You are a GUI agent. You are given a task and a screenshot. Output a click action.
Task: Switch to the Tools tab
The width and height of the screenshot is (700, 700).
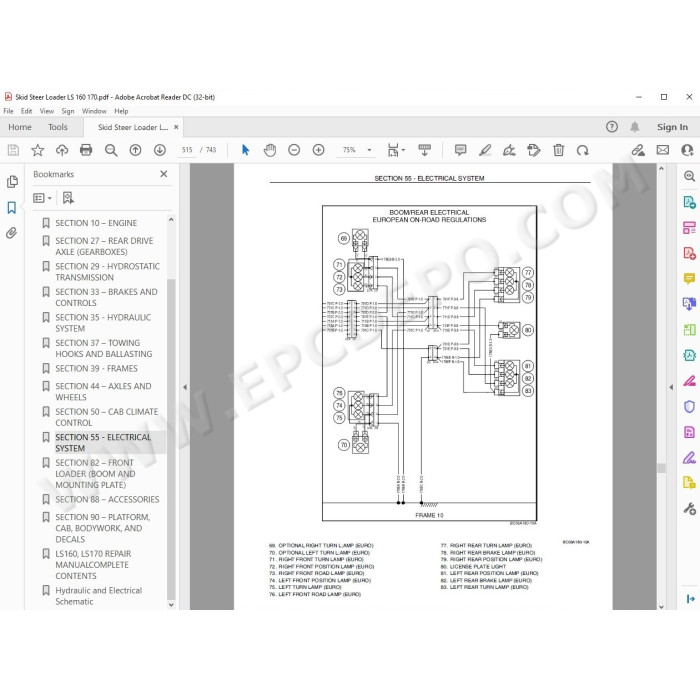tap(58, 127)
